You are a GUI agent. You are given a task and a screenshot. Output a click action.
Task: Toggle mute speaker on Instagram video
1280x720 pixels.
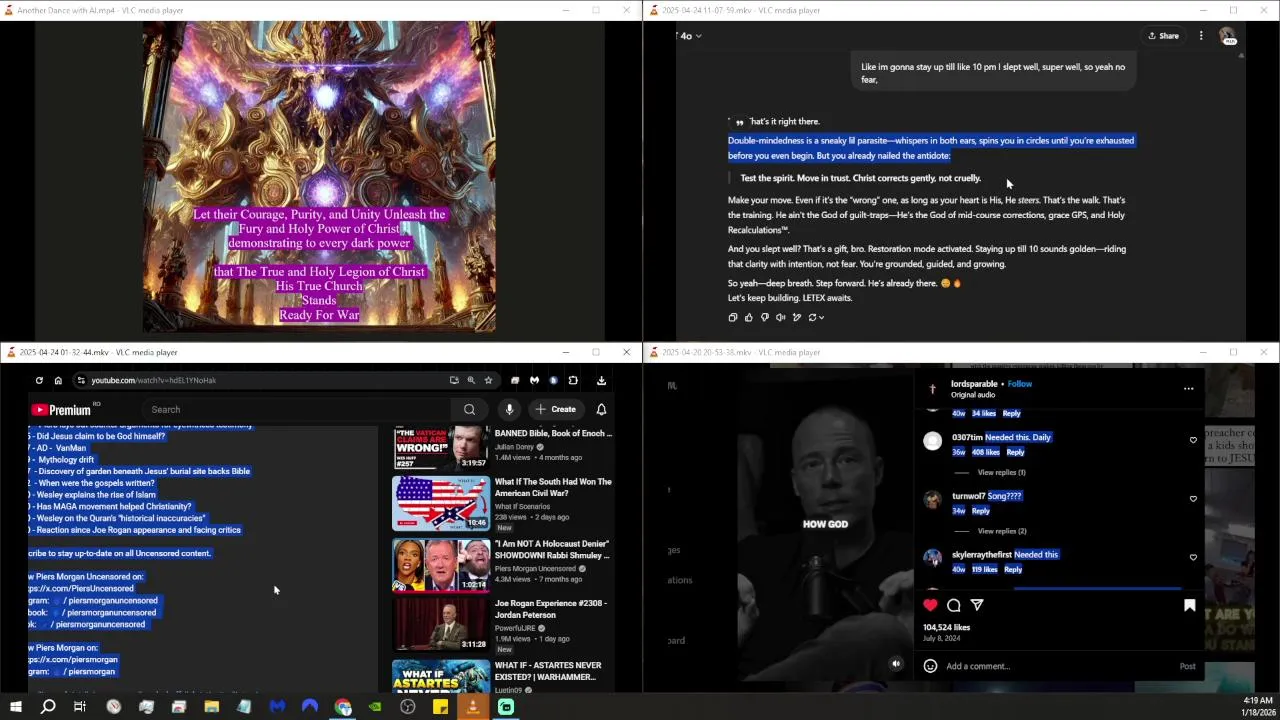(896, 664)
